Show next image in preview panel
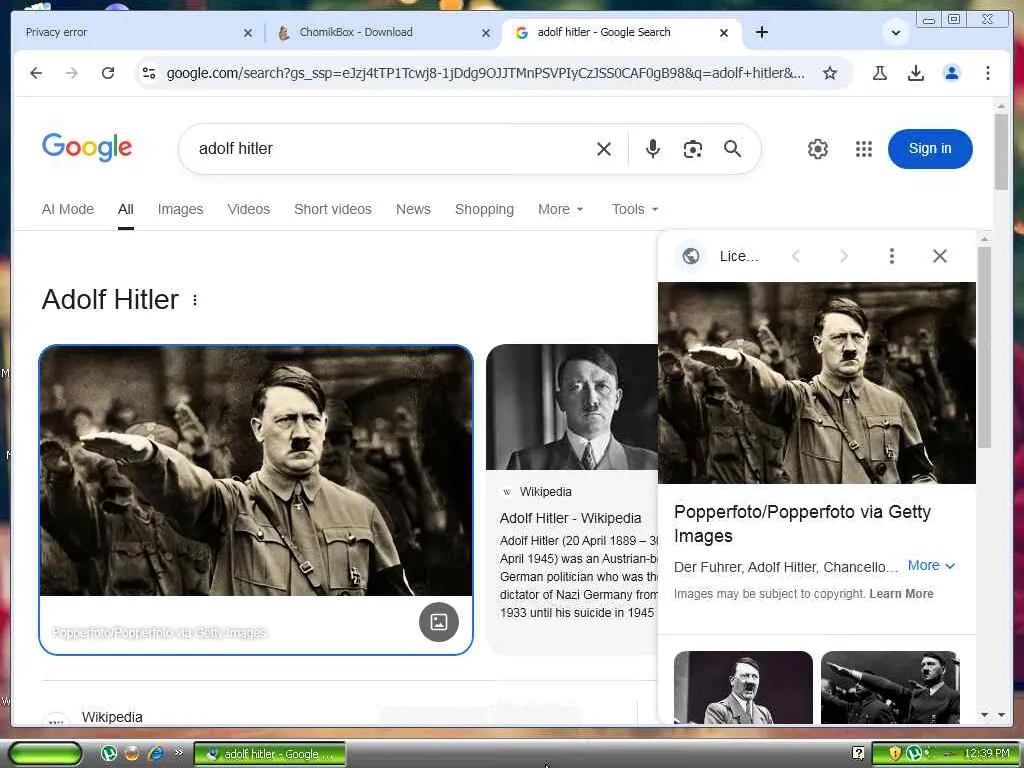This screenshot has width=1024, height=768. [844, 256]
